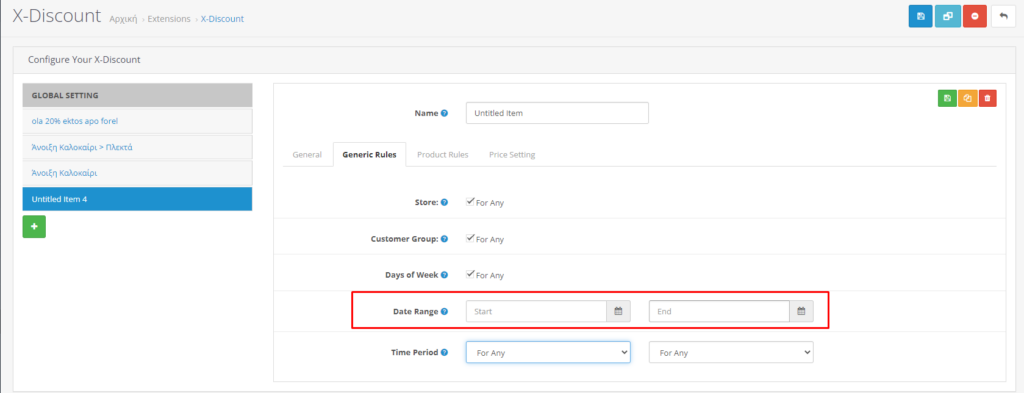
Task: Toggle the Store For Any checkbox
Action: 470,202
